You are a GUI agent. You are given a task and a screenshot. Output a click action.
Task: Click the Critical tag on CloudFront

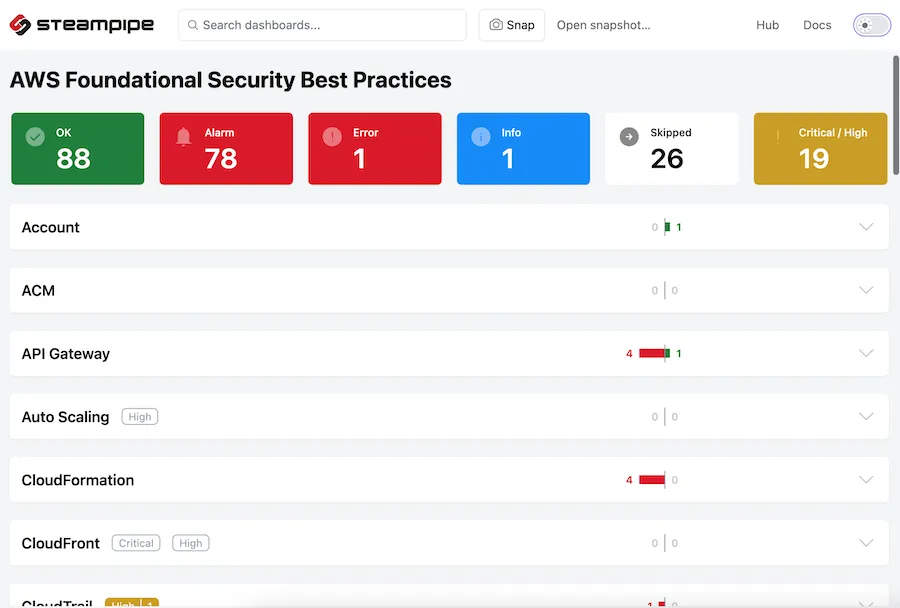pos(136,543)
